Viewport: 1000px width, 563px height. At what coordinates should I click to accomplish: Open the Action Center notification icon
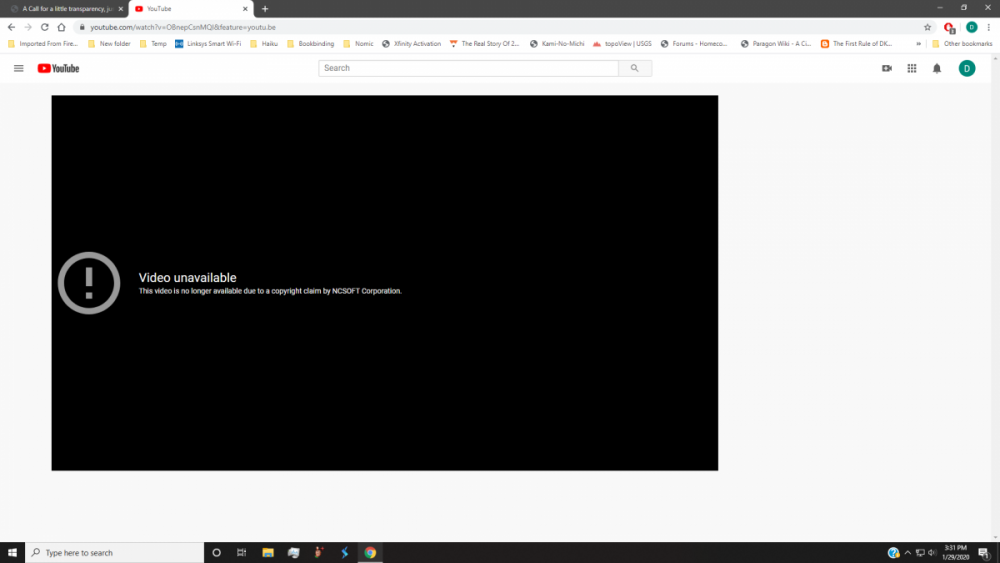(984, 553)
